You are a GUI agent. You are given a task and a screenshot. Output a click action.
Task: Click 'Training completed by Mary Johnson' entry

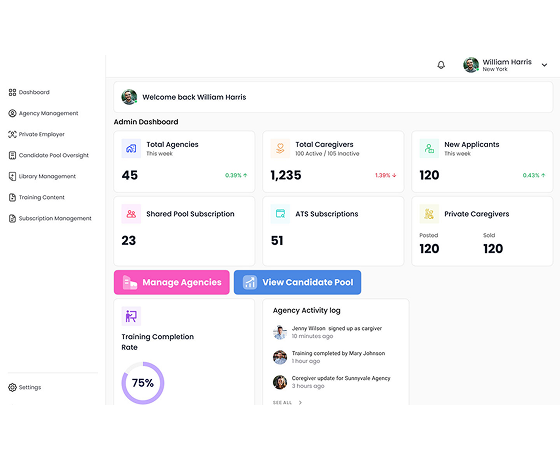tap(339, 354)
